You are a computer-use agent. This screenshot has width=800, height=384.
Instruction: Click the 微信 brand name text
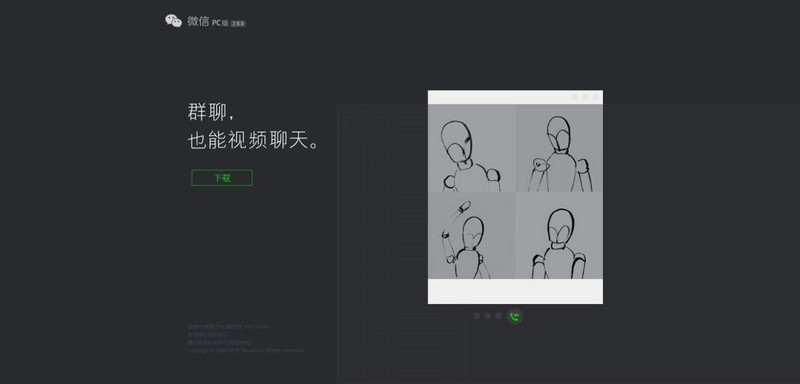198,21
